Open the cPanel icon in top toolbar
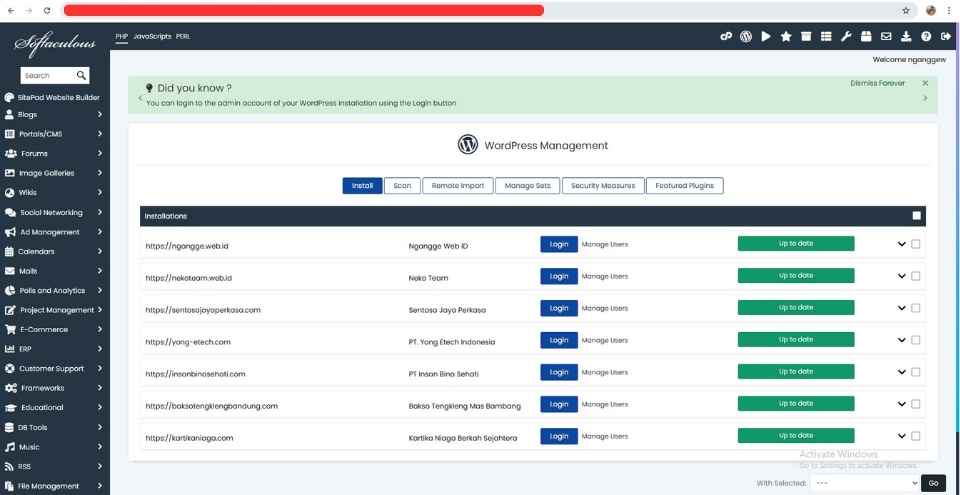 [x=726, y=37]
